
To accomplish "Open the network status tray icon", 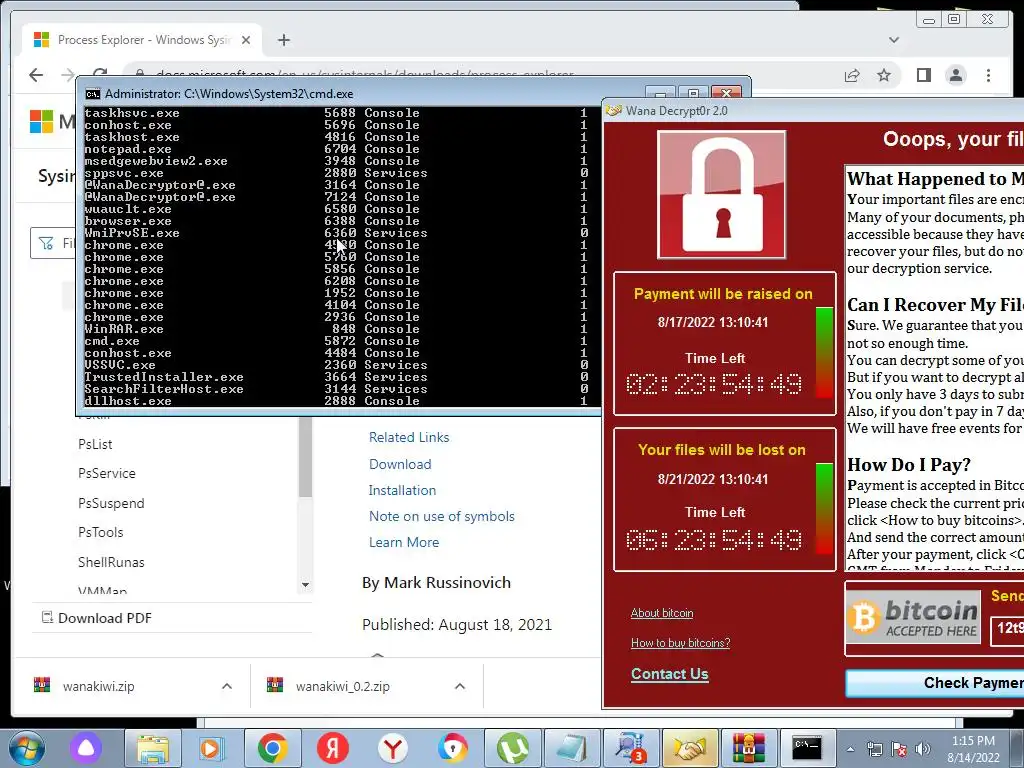I will 874,749.
